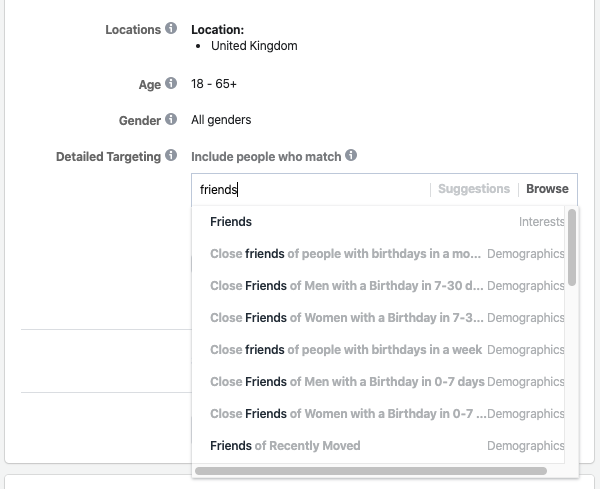Image resolution: width=600 pixels, height=489 pixels.
Task: Click the info icon next to Locations
Action: click(172, 30)
